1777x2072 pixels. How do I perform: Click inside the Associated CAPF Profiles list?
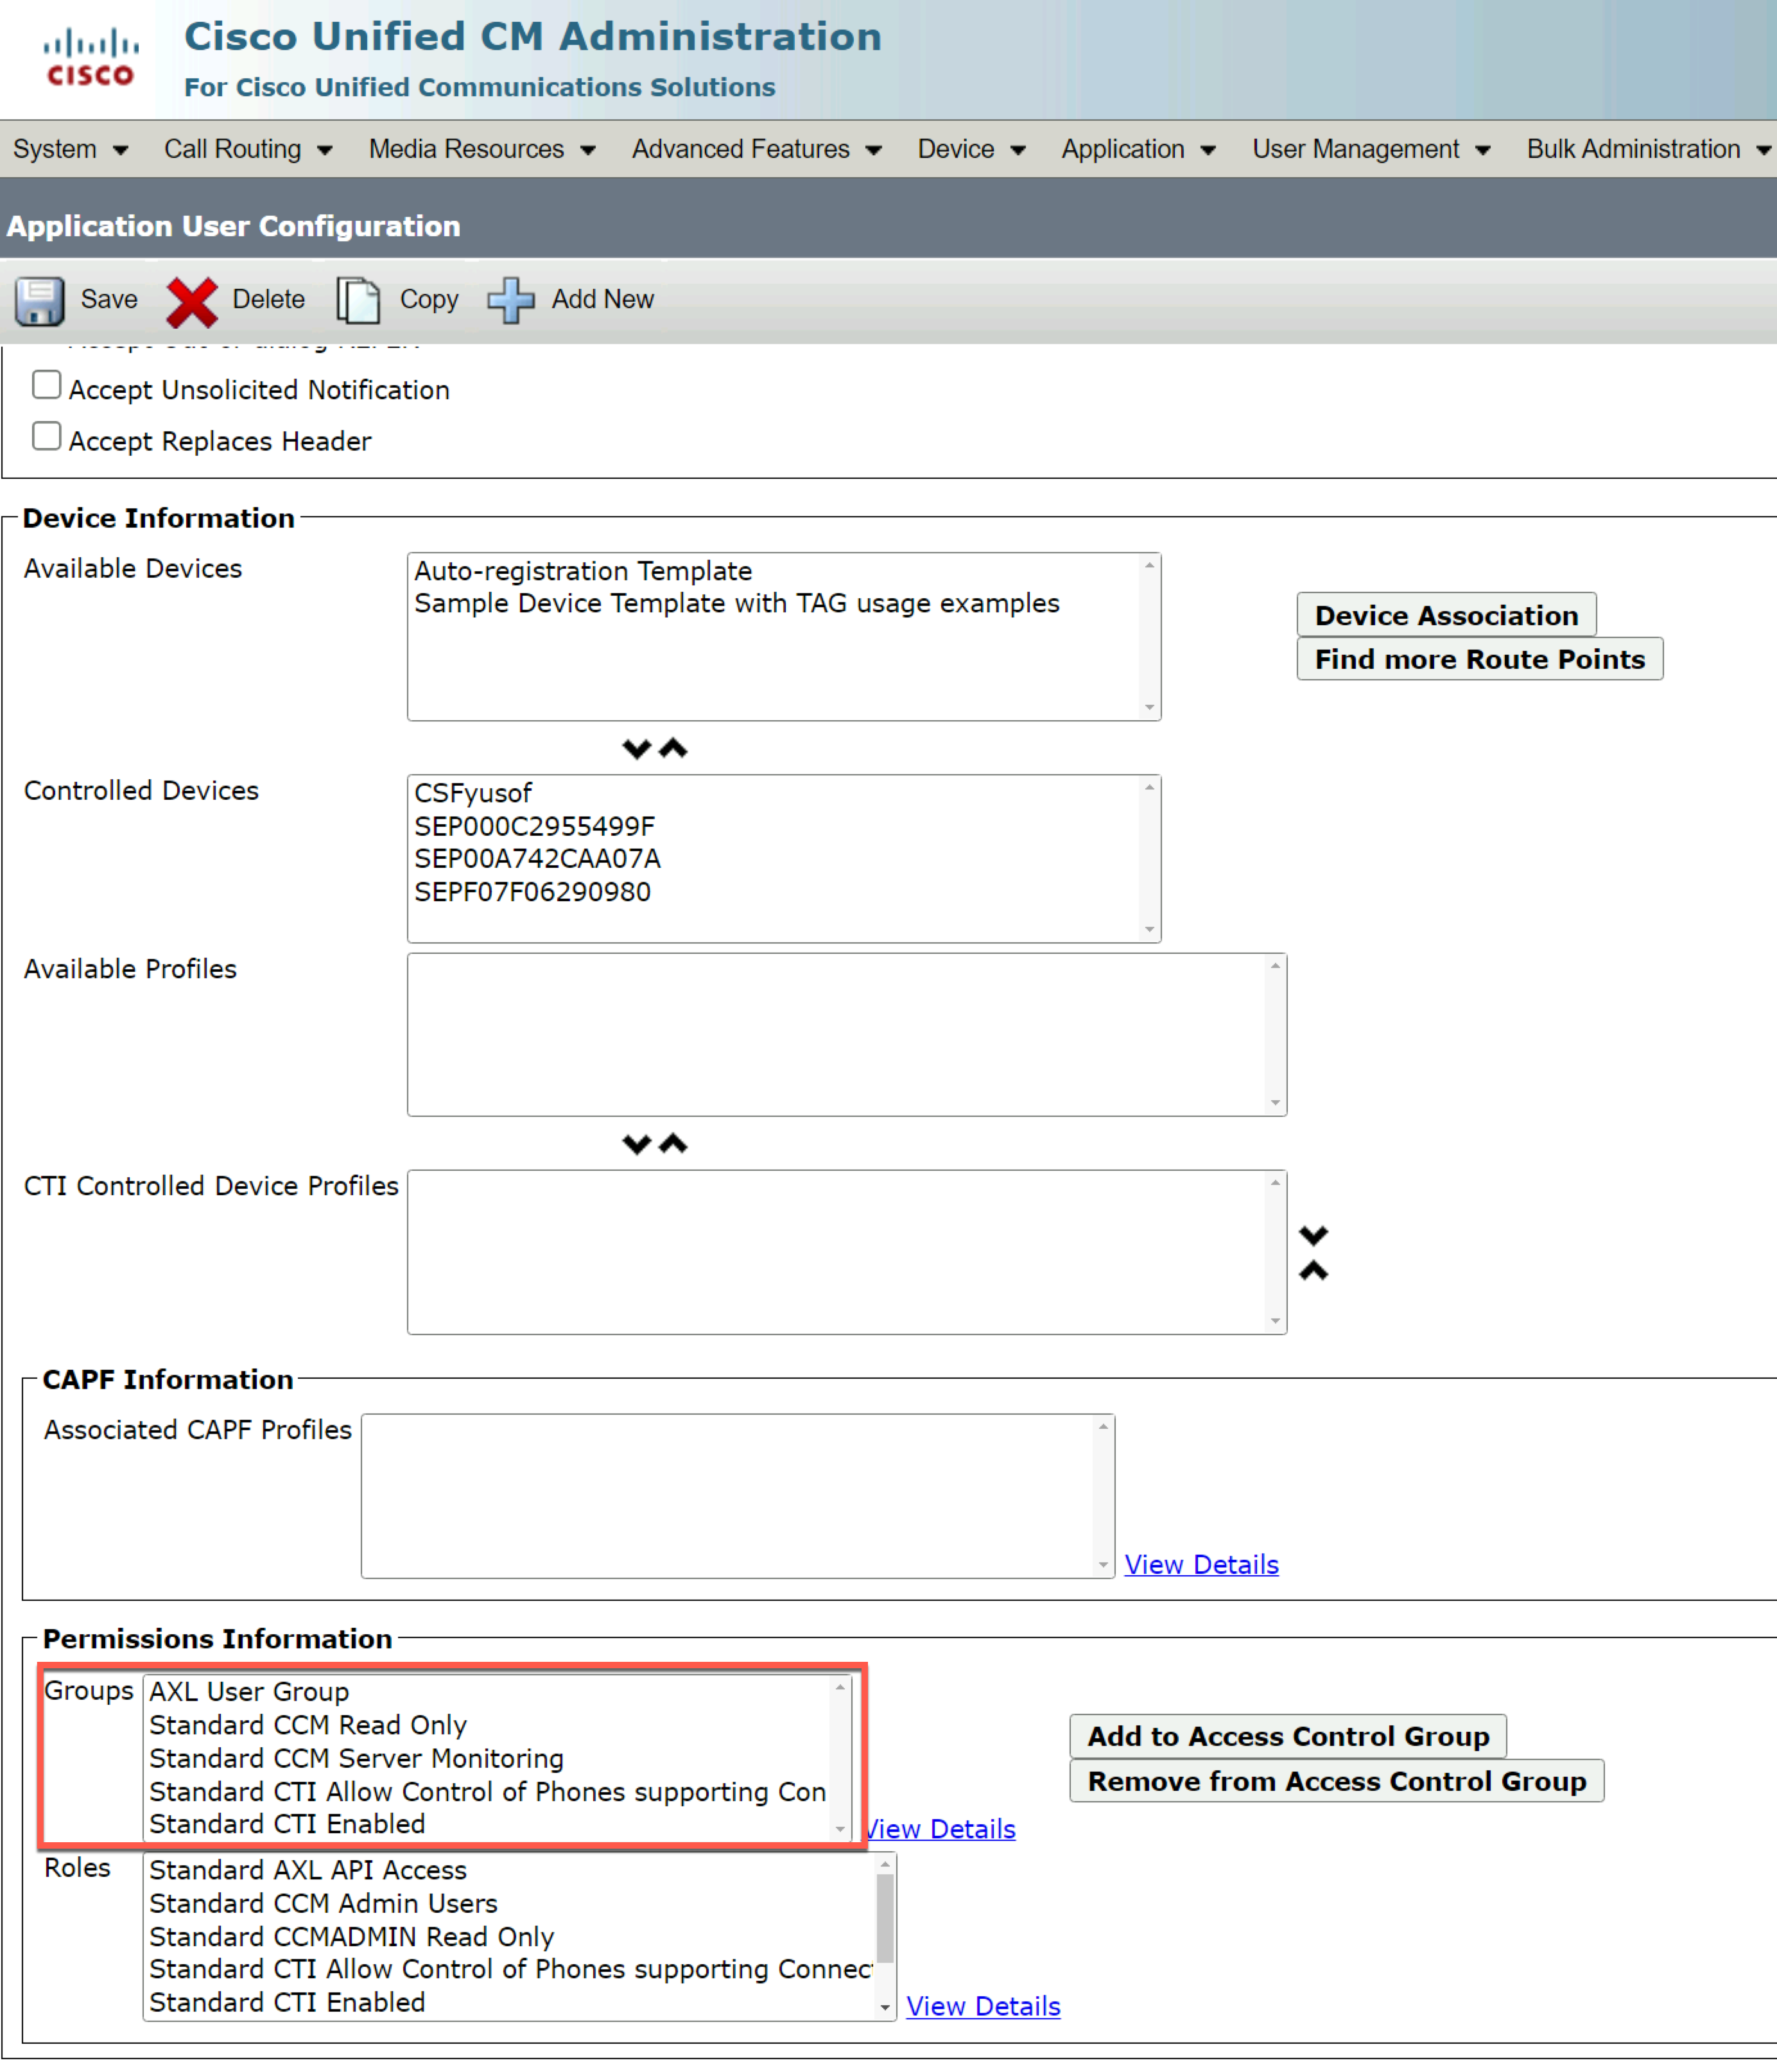point(737,1496)
